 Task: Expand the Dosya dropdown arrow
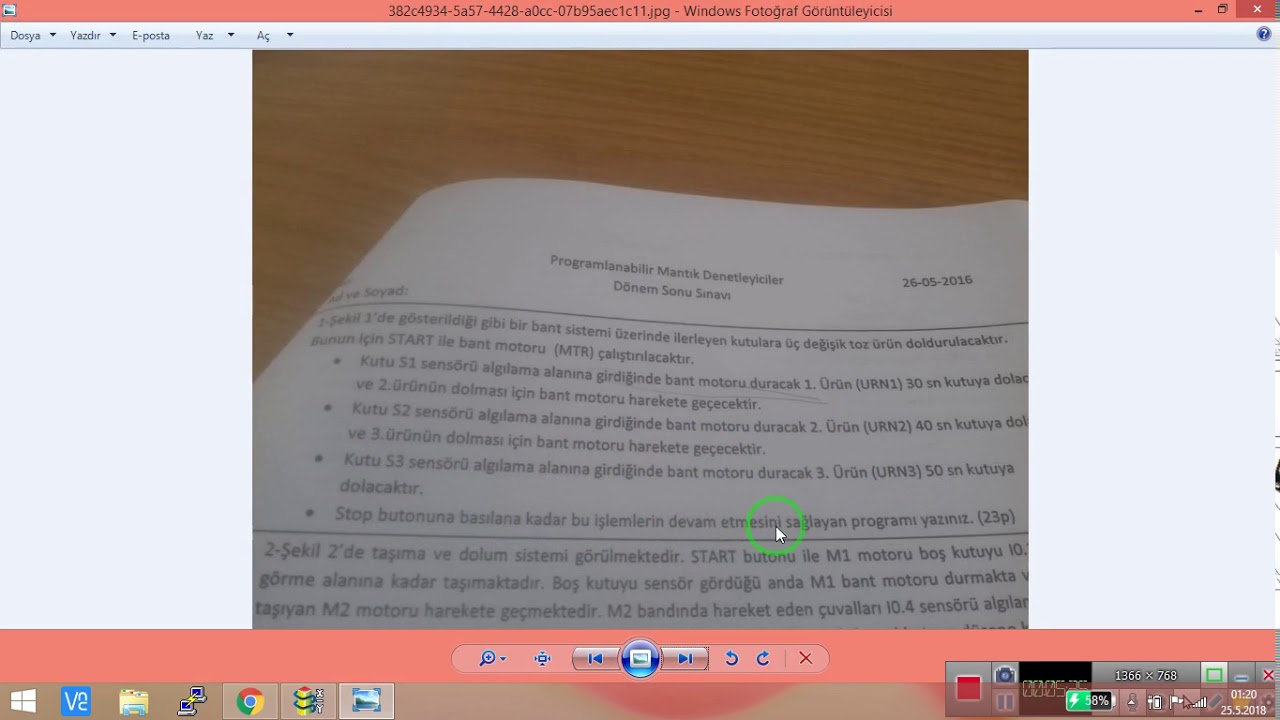point(53,35)
